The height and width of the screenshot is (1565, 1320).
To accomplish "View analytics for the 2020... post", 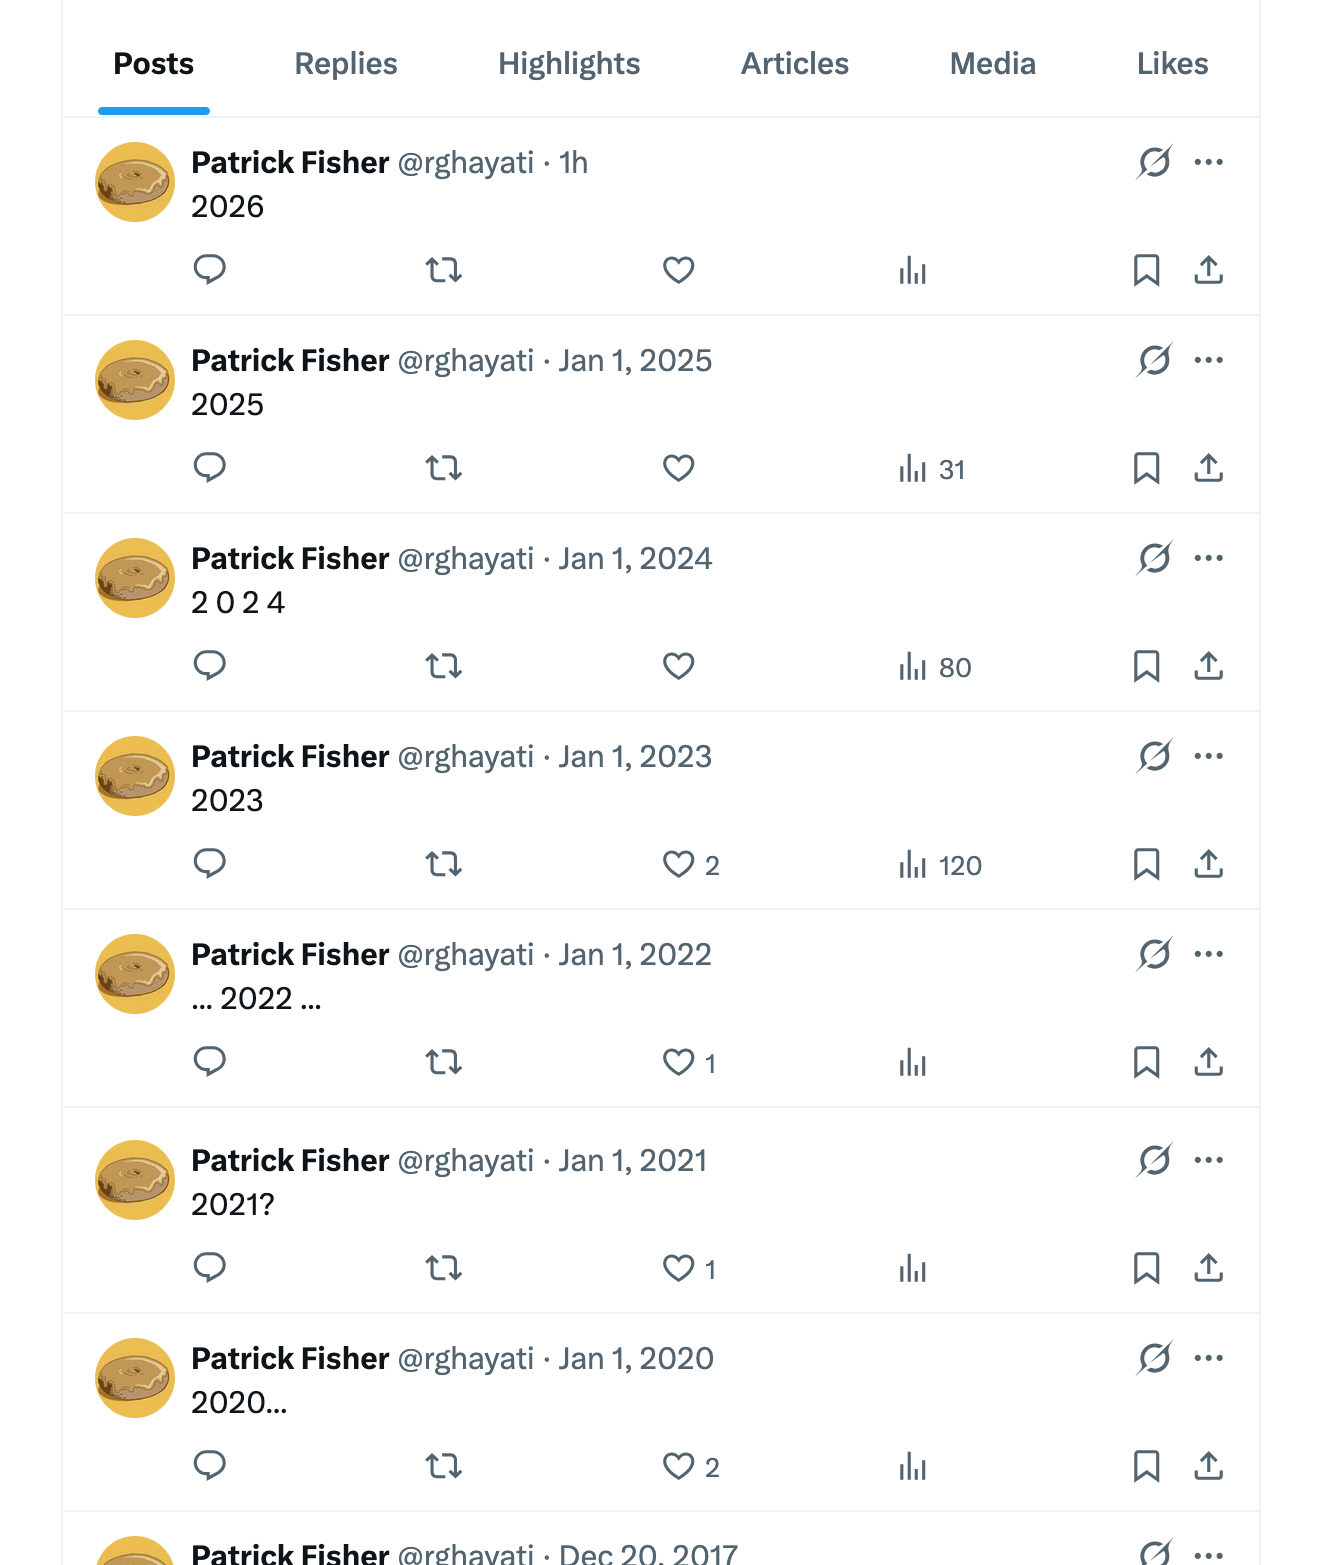I will (x=913, y=1466).
